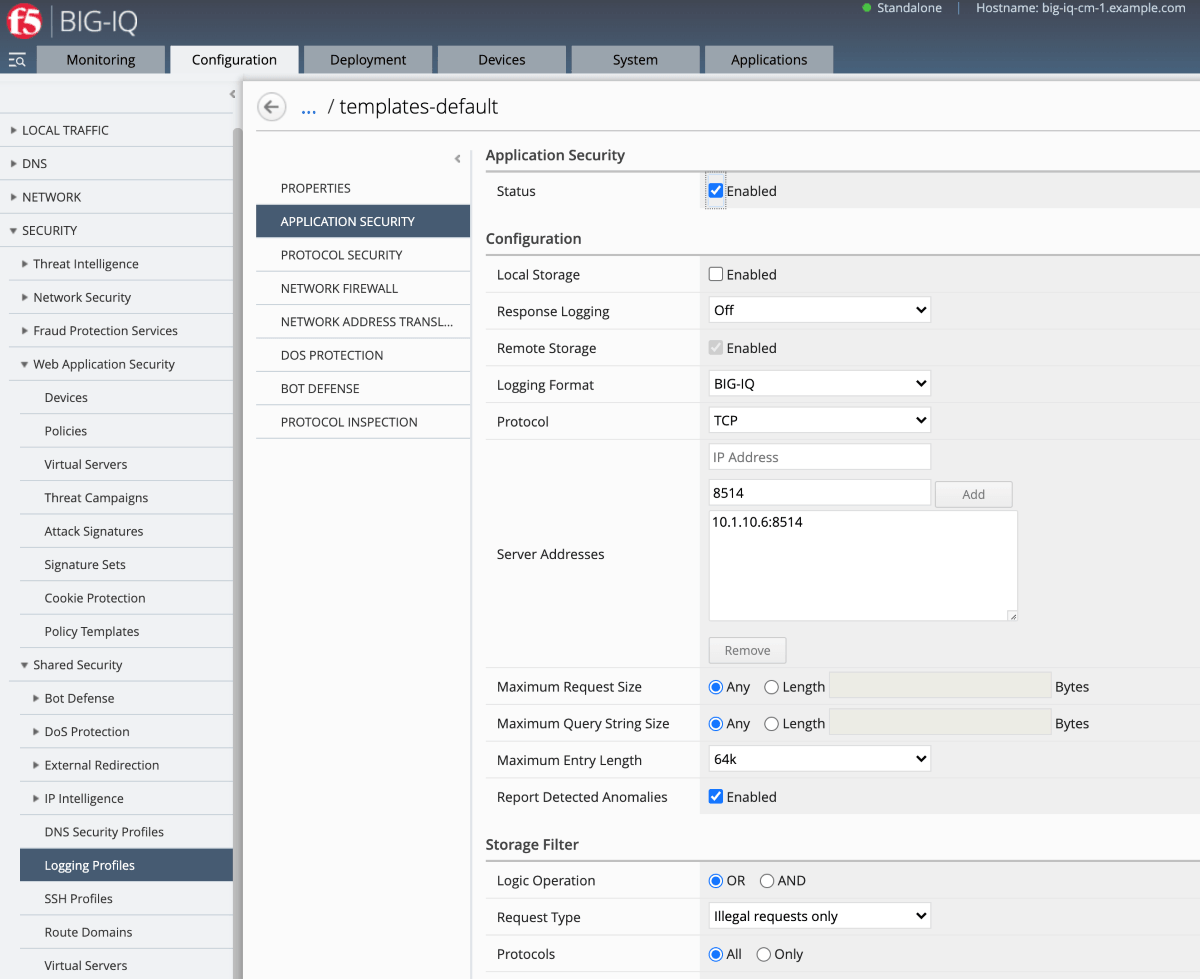Uncheck Report Detected Anomalies checkbox

click(x=716, y=797)
